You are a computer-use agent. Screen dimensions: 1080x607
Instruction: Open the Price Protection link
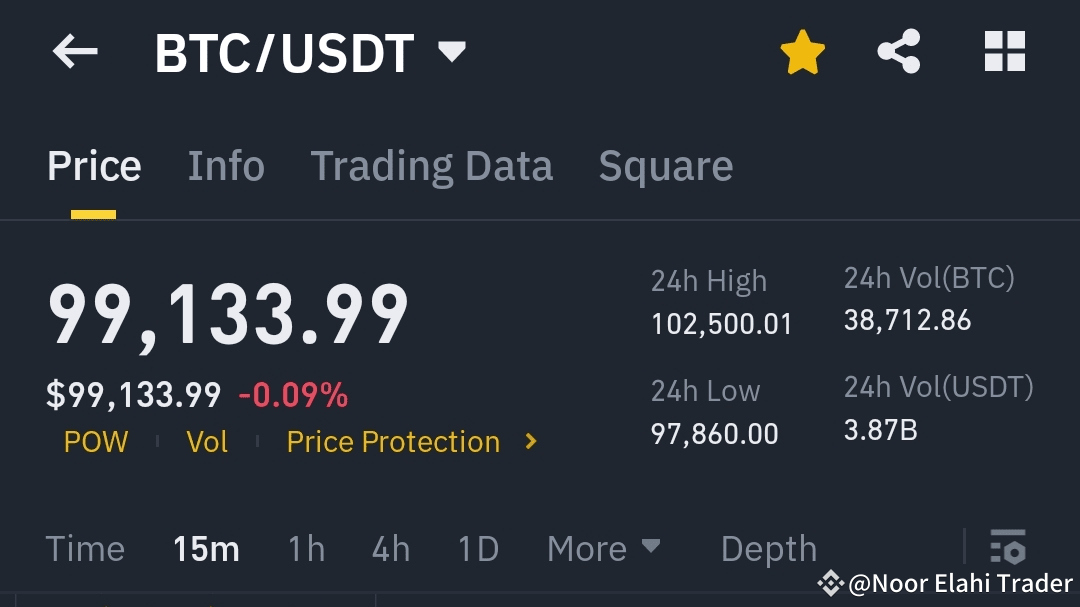click(393, 442)
